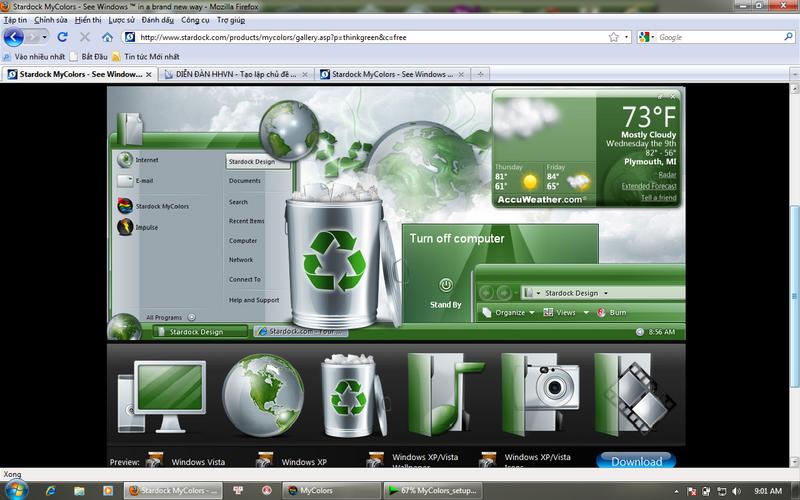Open the Google search engine selector
This screenshot has width=800, height=500.
coord(648,37)
